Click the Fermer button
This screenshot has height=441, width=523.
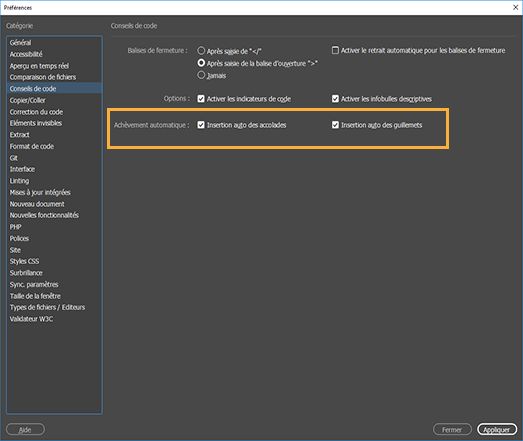452,429
